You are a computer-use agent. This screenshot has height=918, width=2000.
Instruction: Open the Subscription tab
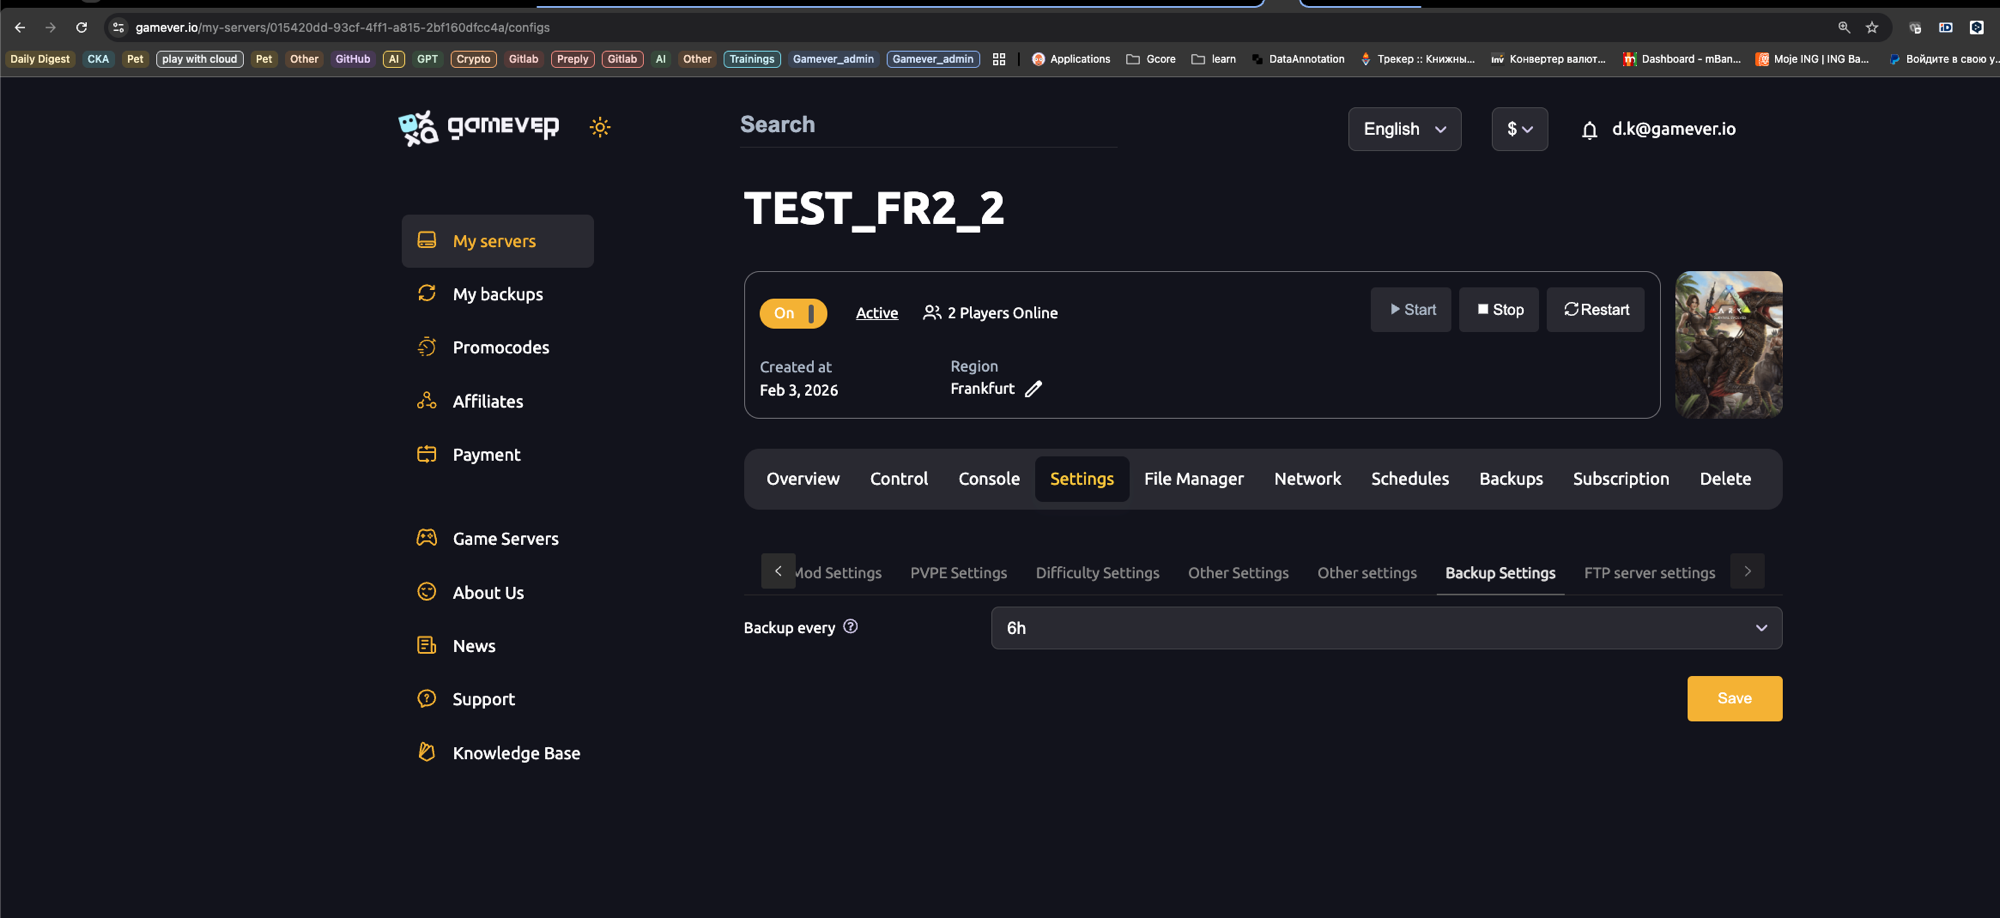click(1621, 479)
